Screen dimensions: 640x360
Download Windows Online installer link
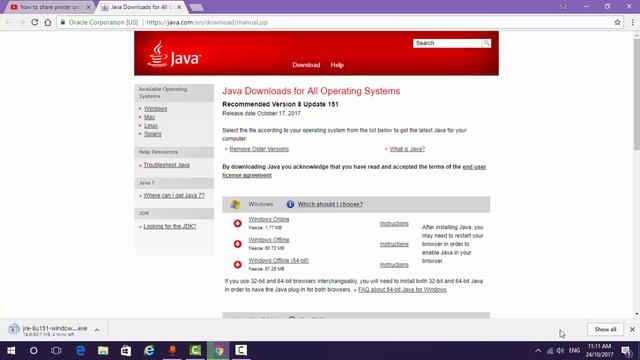click(x=269, y=219)
